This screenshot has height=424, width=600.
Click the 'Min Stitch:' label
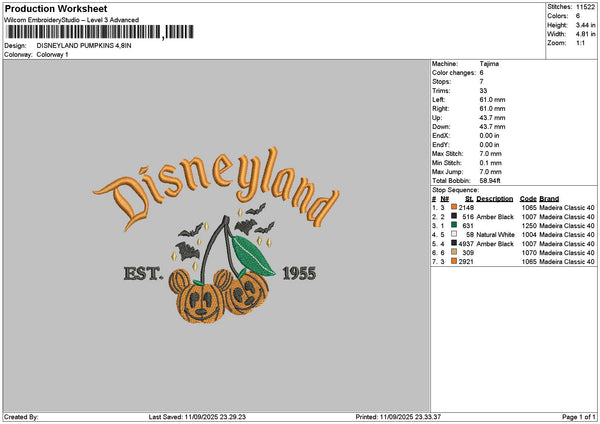[x=447, y=163]
